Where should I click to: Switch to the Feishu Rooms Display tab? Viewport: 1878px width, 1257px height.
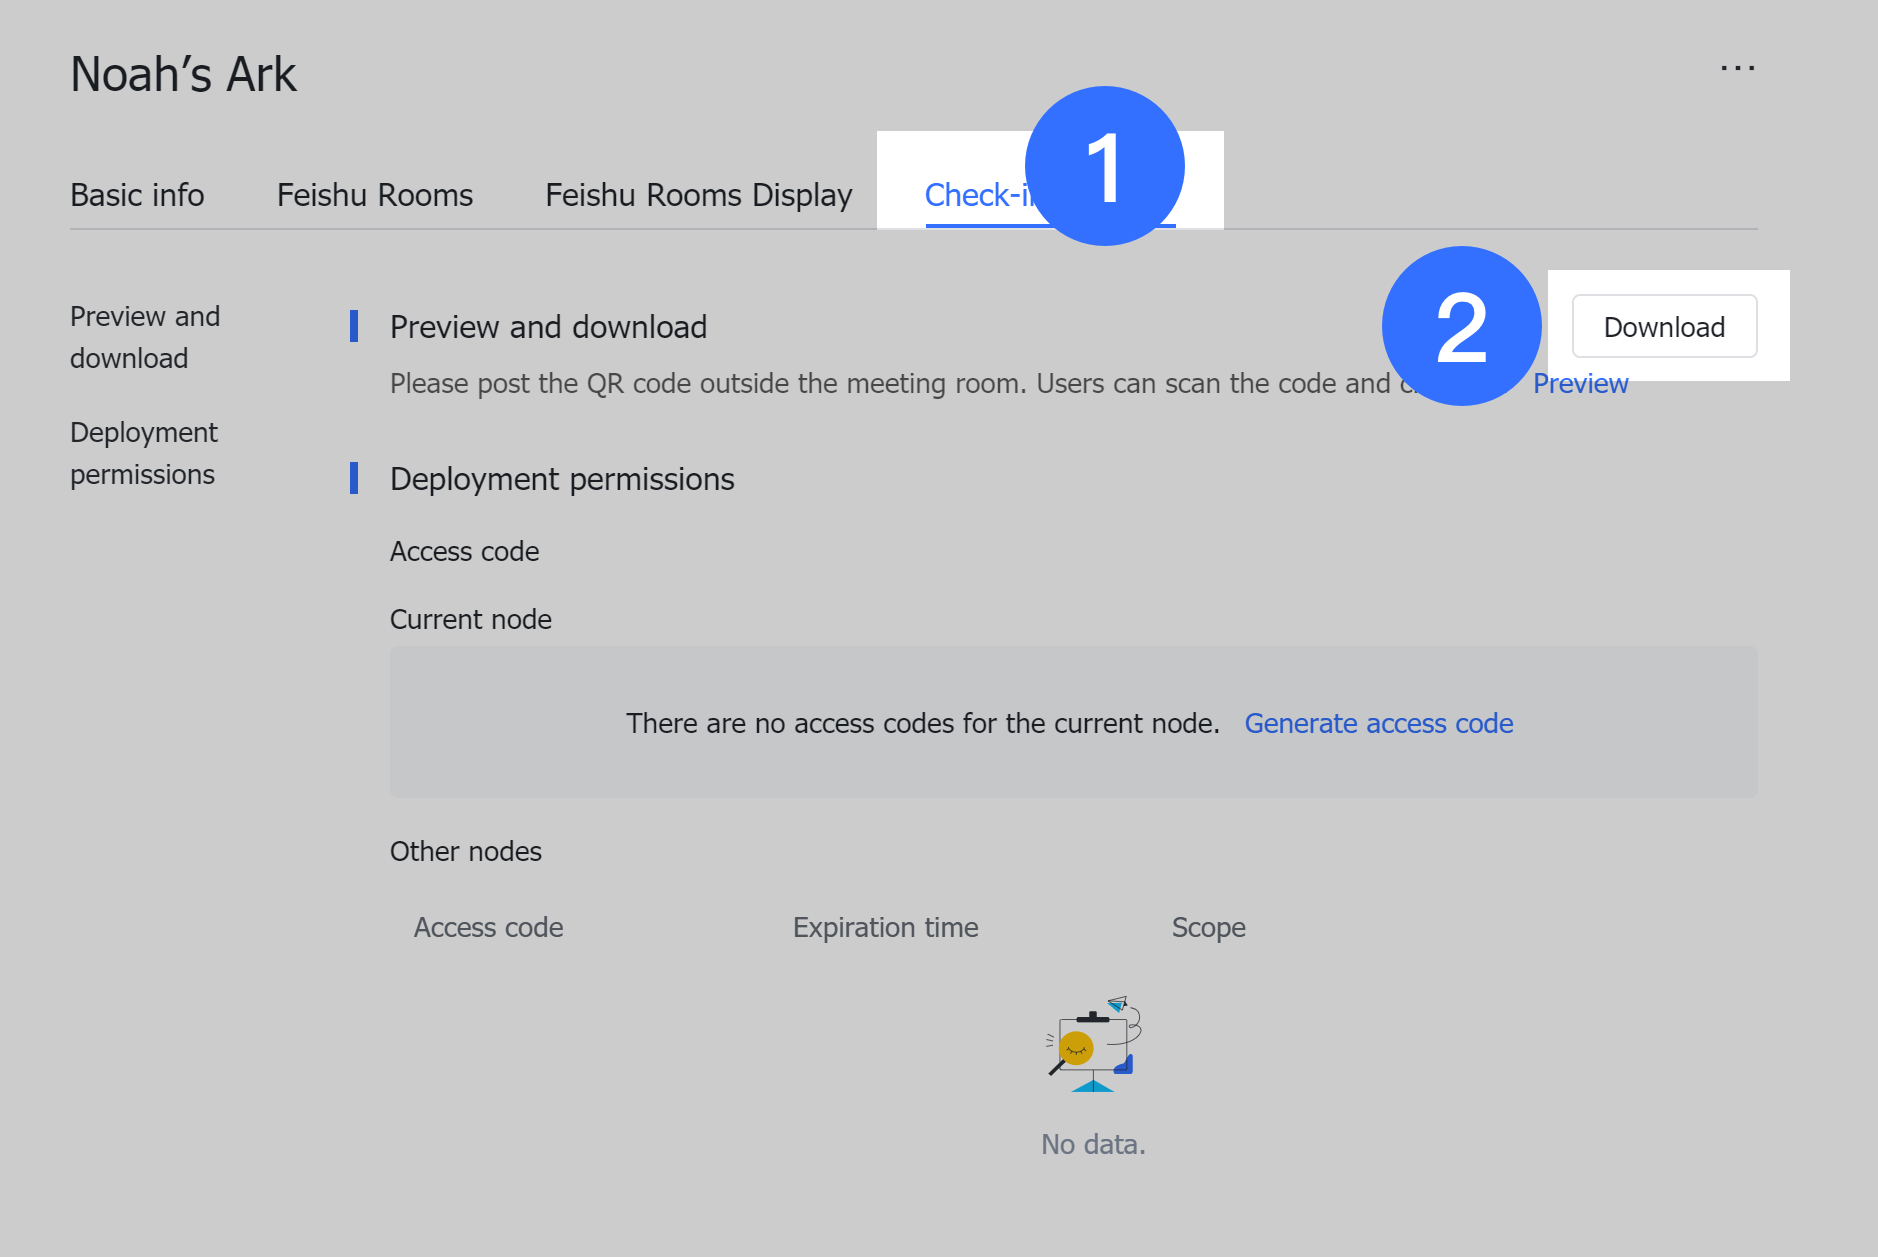[x=698, y=195]
